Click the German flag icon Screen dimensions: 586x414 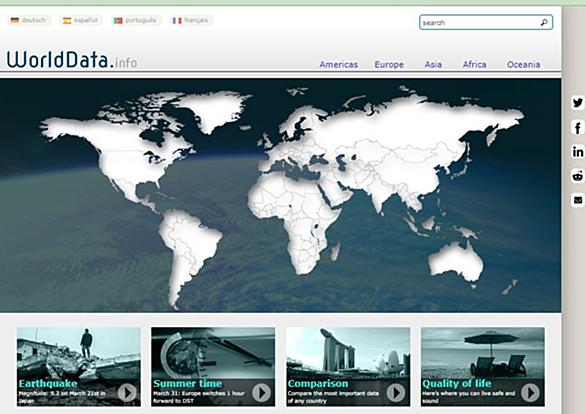15,20
